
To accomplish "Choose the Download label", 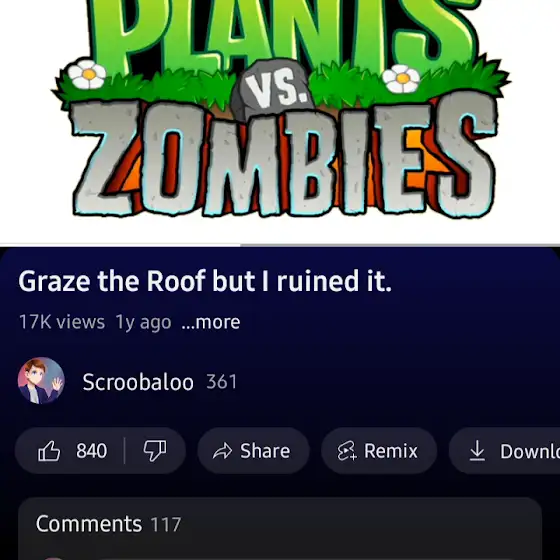I will (x=530, y=451).
